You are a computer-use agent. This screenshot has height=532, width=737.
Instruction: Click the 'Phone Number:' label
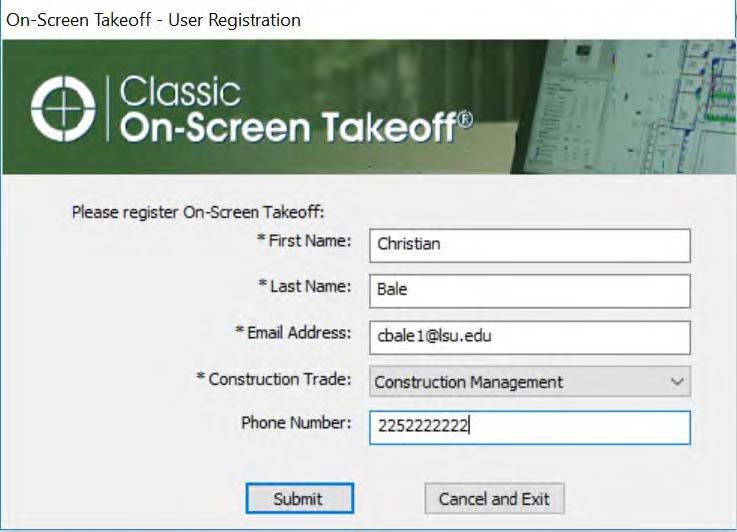tap(296, 423)
